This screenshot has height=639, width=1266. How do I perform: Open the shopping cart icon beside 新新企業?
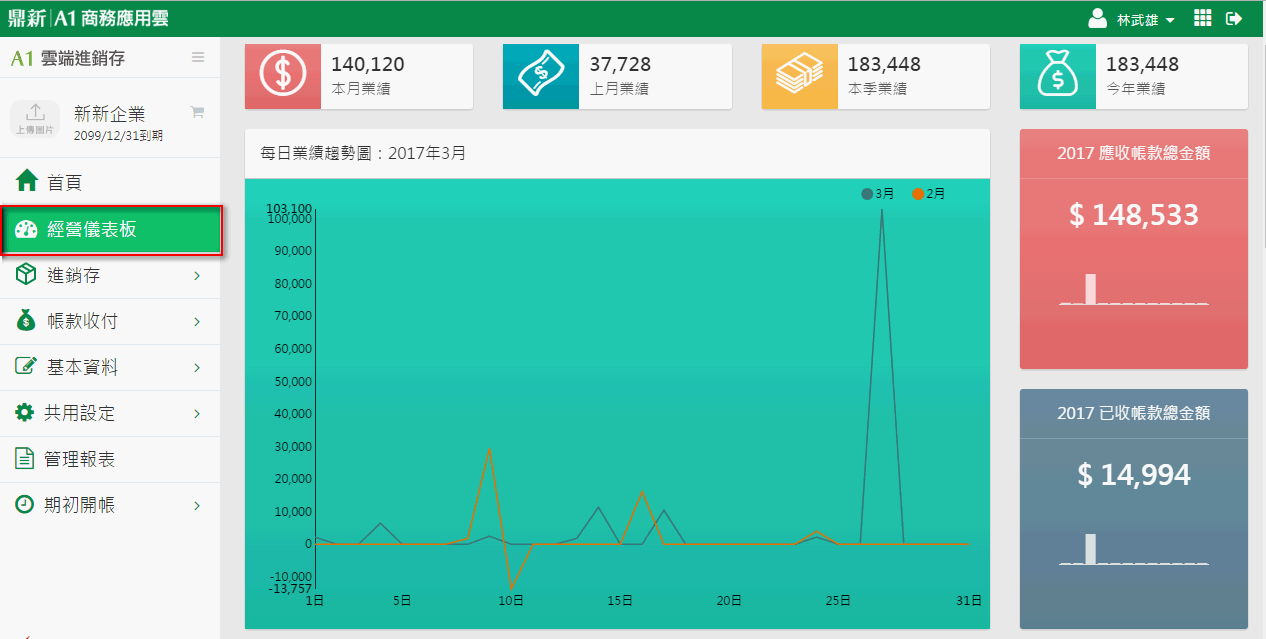(197, 112)
